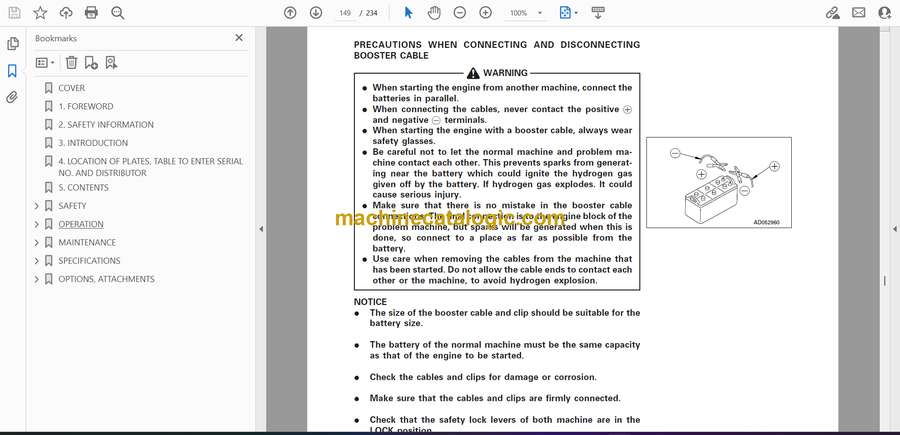Screen dimensions: 900x435
Task: Delete the selected bookmark with trash icon
Action: pos(71,63)
